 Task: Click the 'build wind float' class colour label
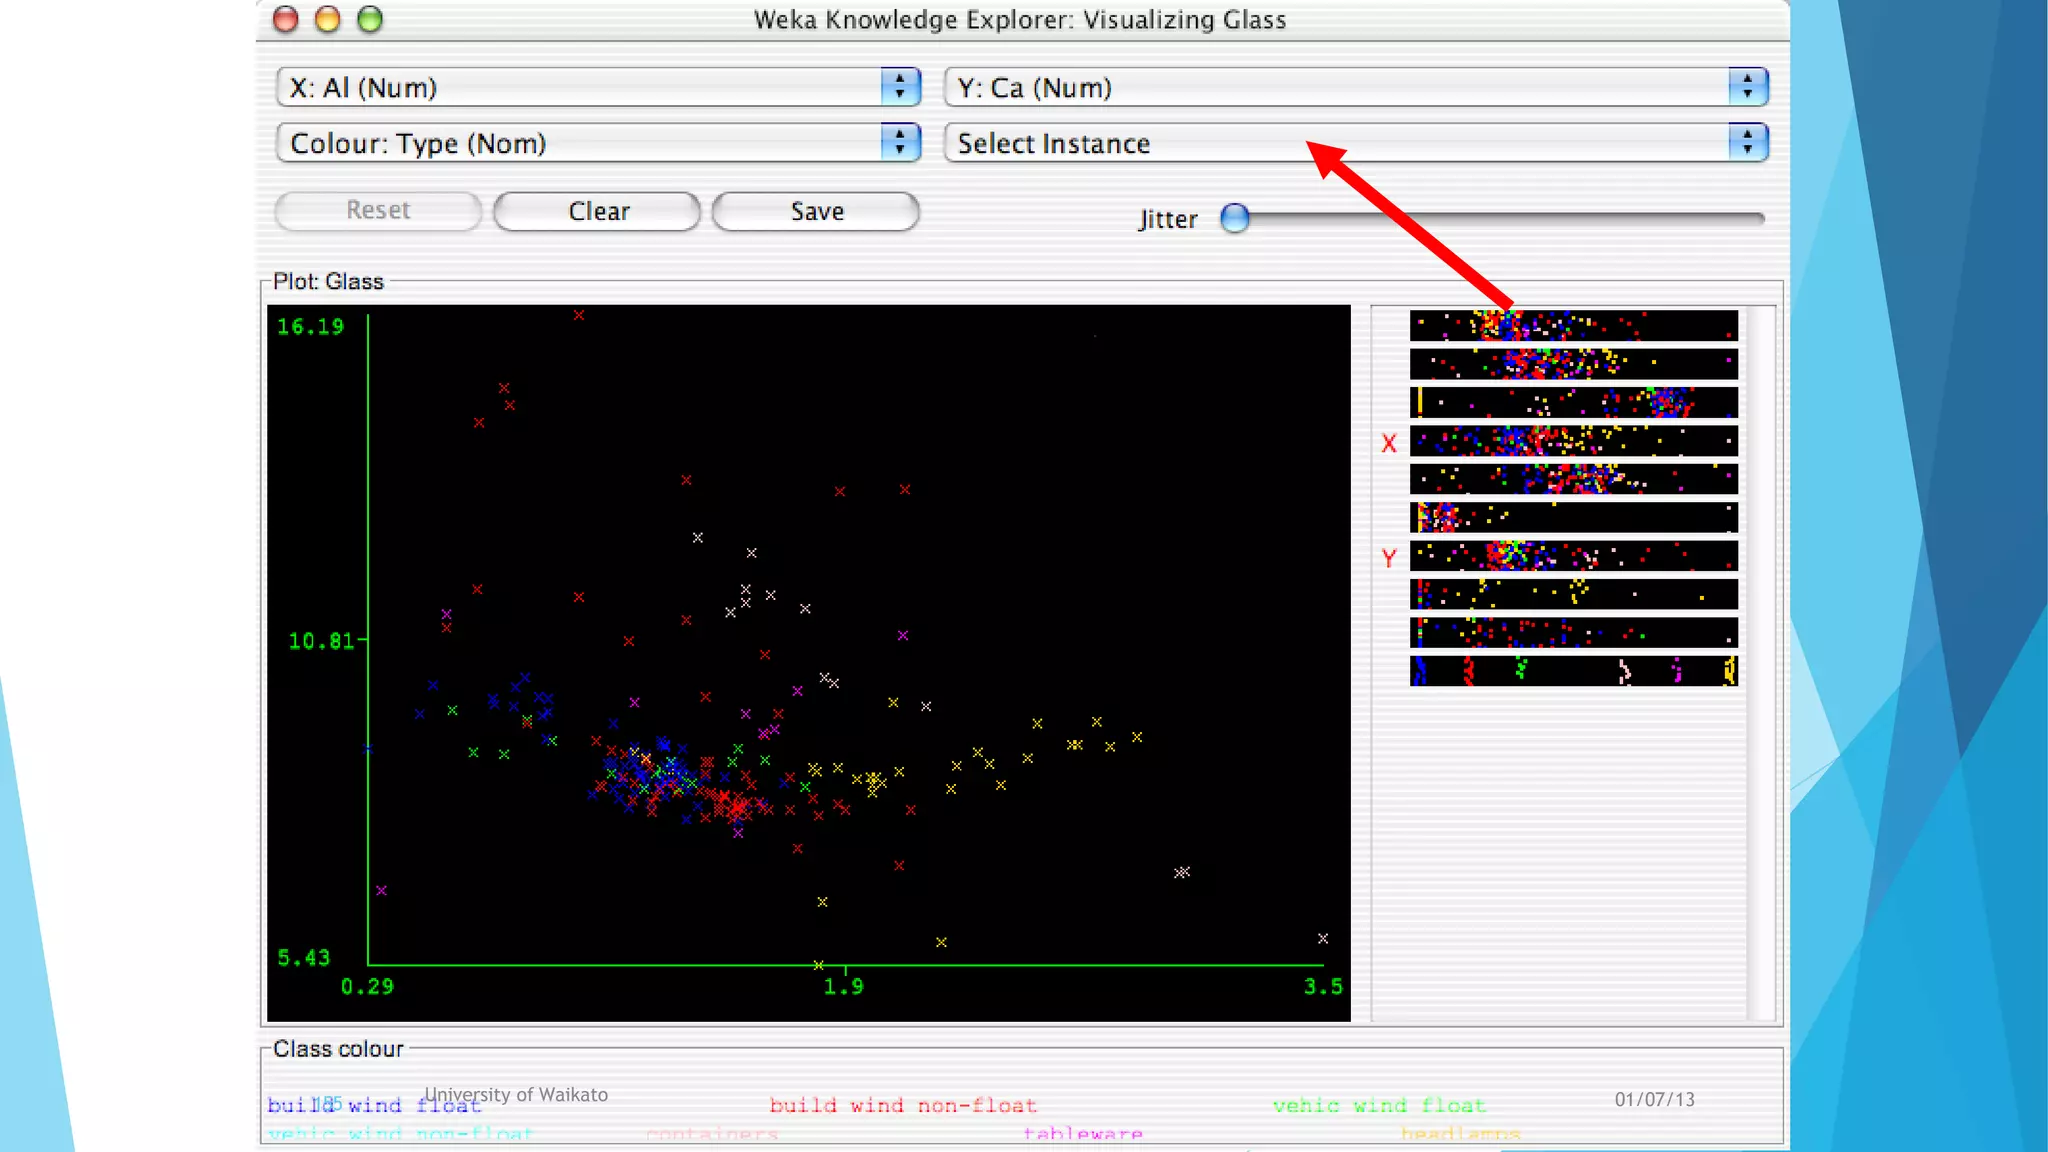click(x=374, y=1105)
